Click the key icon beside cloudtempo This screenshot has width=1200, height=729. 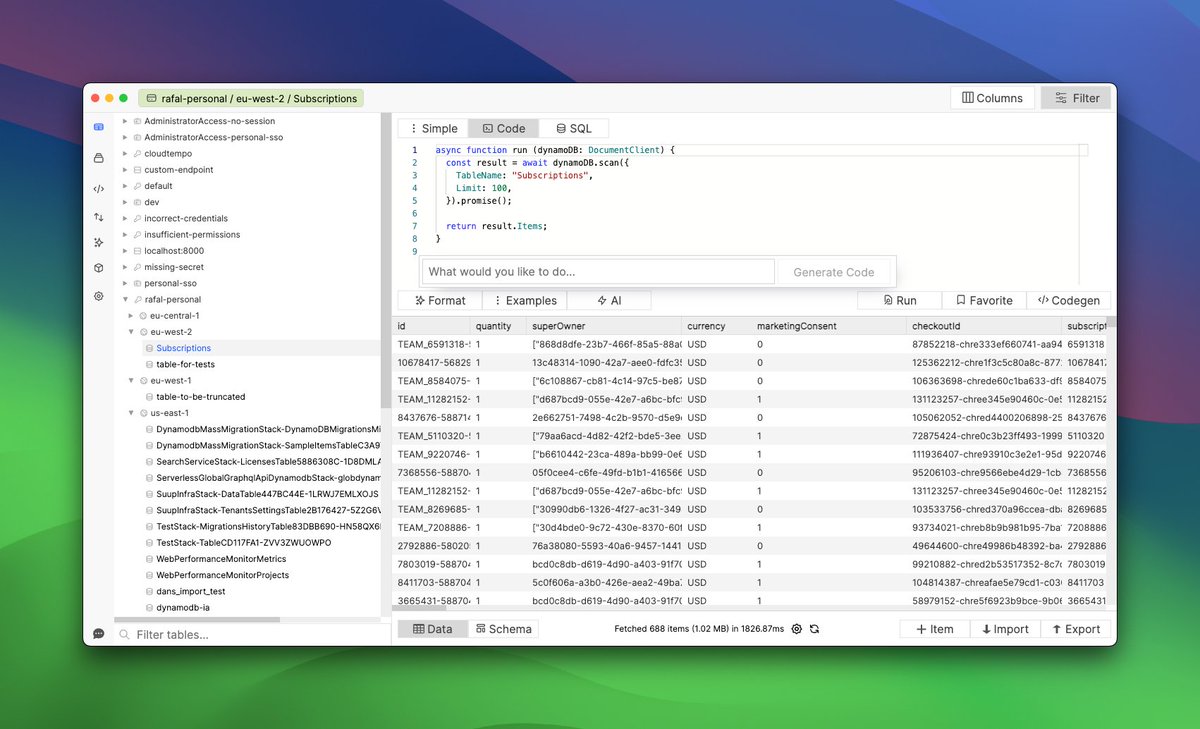(x=137, y=154)
